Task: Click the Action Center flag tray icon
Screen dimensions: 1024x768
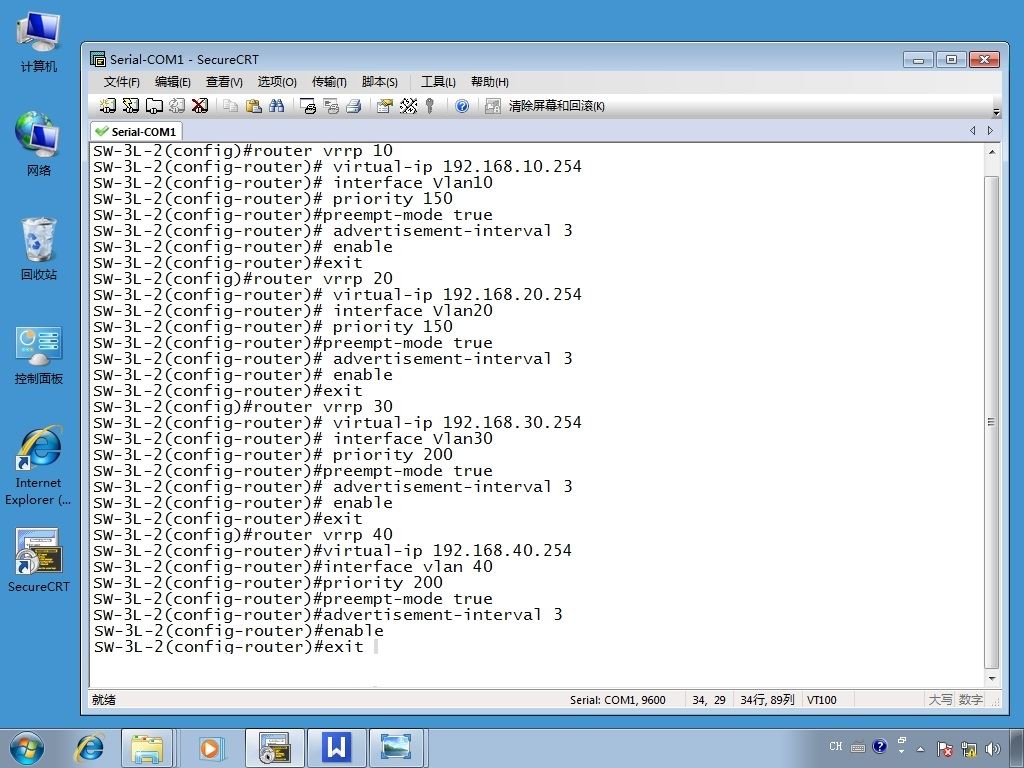Action: pyautogui.click(x=944, y=749)
